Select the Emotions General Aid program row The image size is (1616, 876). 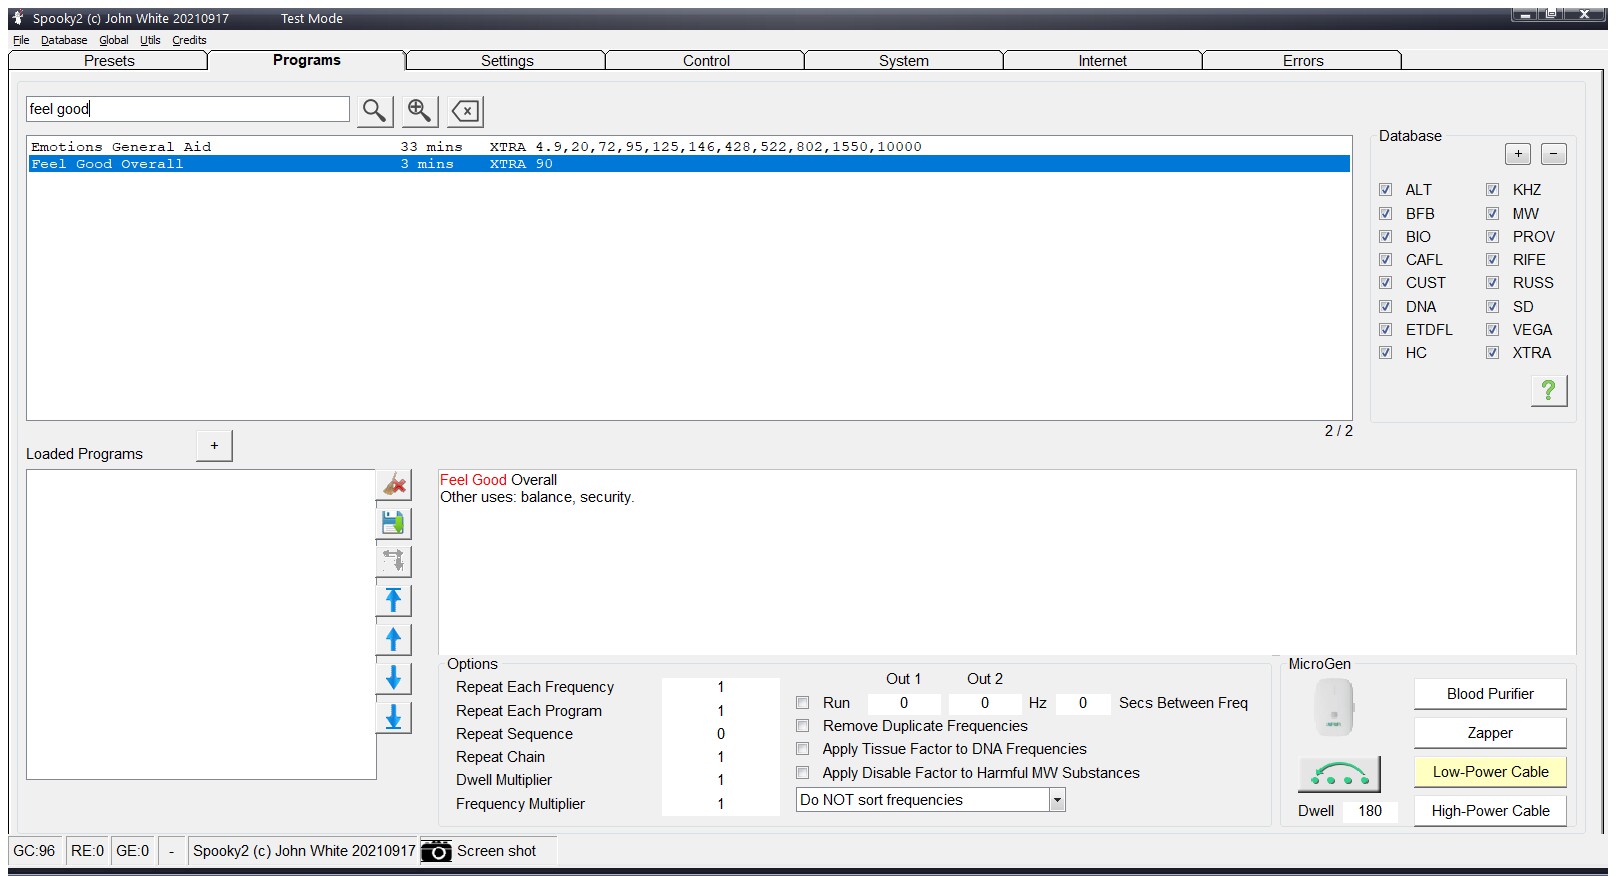pyautogui.click(x=689, y=147)
